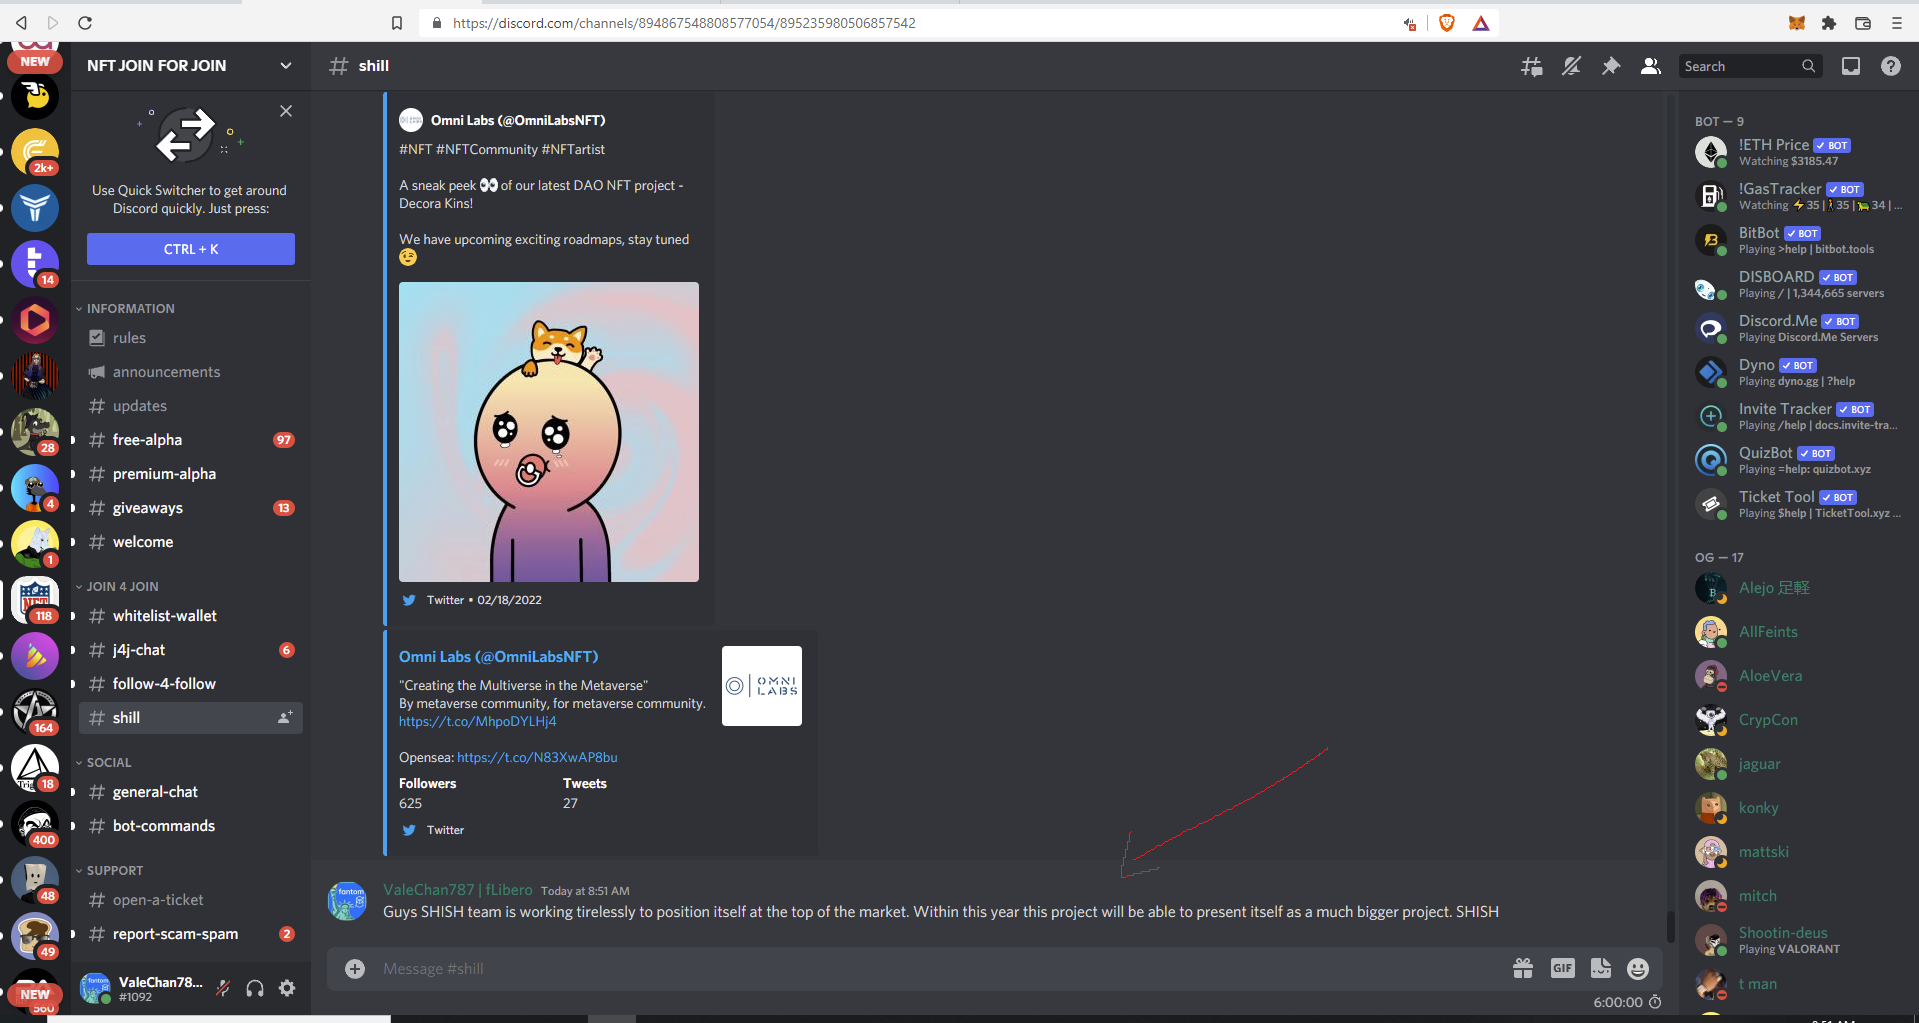Screen dimensions: 1919x1023
Task: Open Brave Shields lion icon
Action: click(x=1446, y=23)
